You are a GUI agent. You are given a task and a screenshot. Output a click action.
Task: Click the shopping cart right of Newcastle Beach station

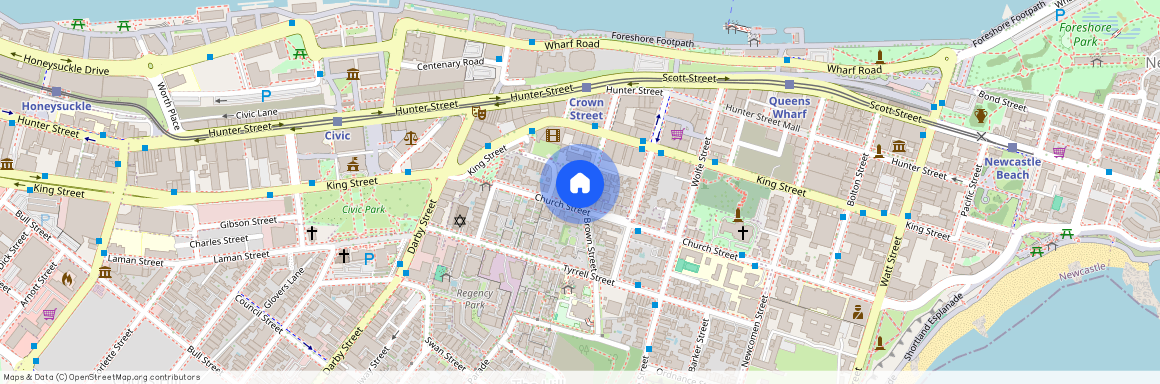pyautogui.click(x=1059, y=152)
